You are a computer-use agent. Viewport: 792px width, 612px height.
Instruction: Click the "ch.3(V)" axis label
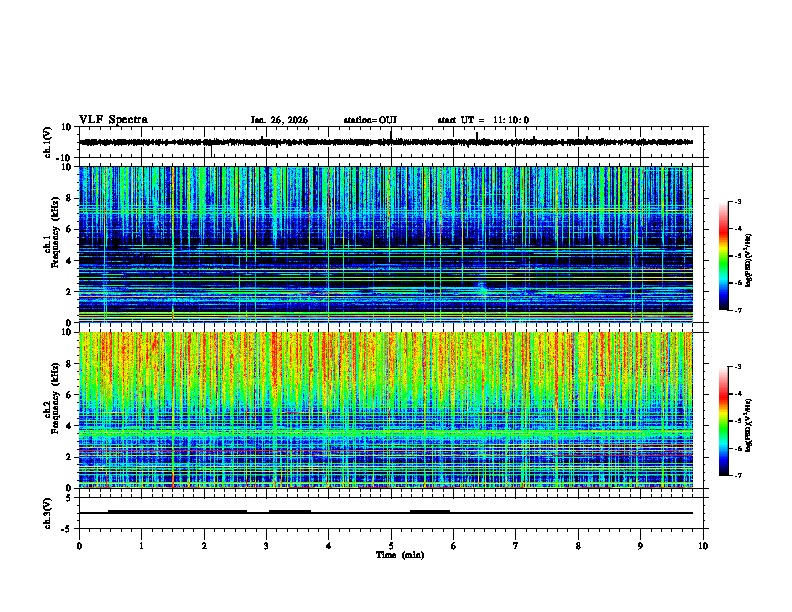click(47, 513)
